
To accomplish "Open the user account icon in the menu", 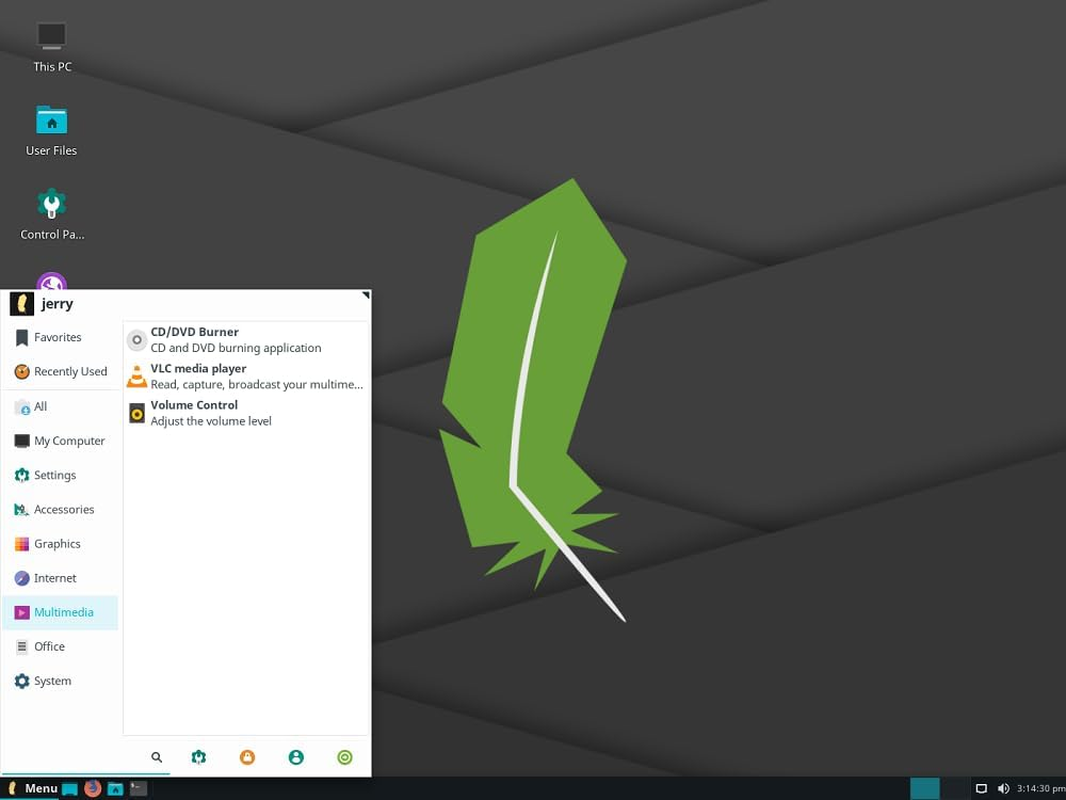I will (x=296, y=757).
